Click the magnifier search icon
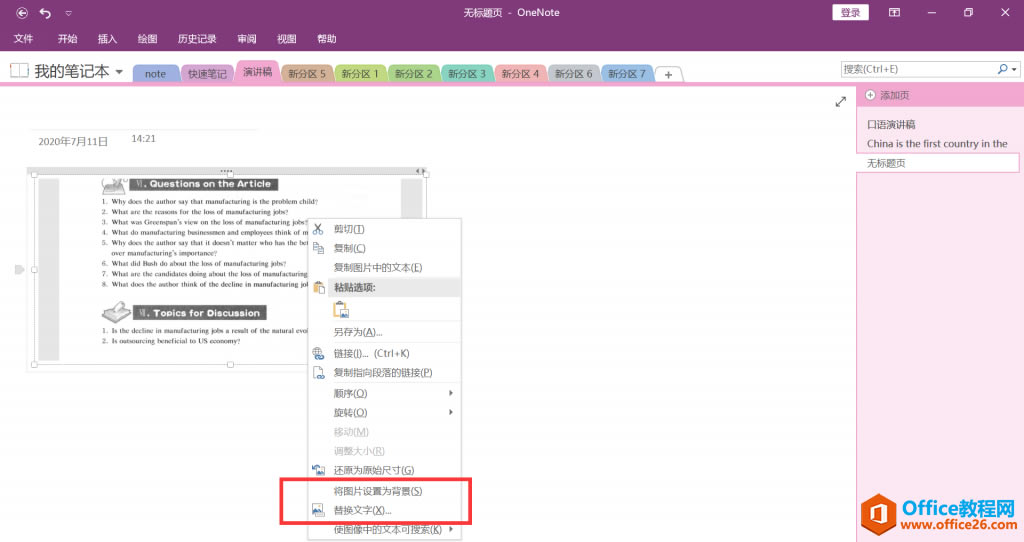The height and width of the screenshot is (542, 1024). [1002, 69]
